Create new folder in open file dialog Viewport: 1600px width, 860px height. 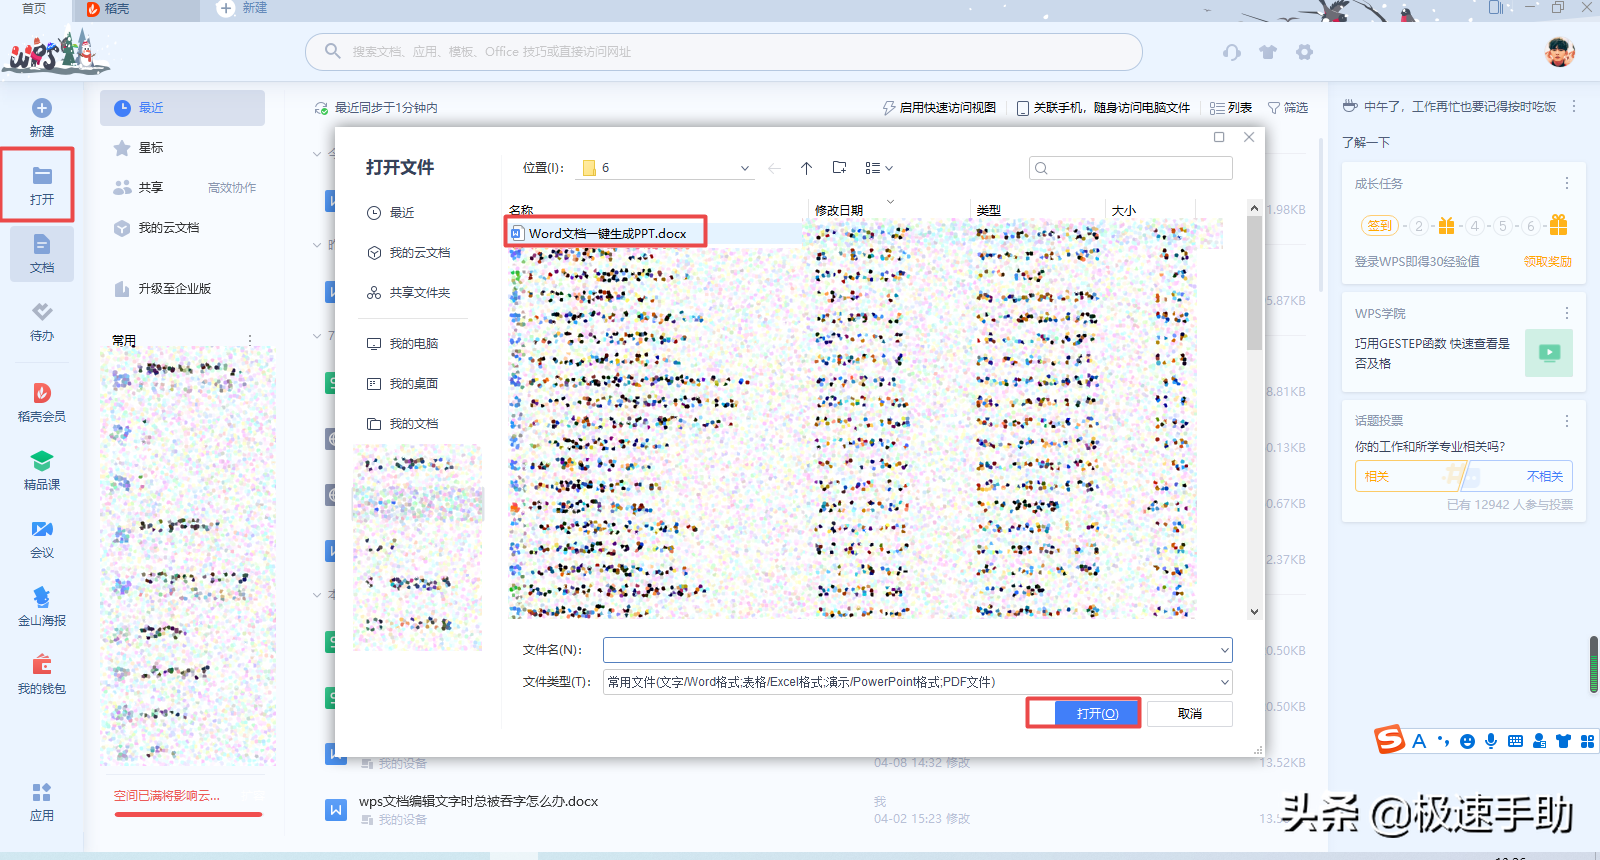840,168
